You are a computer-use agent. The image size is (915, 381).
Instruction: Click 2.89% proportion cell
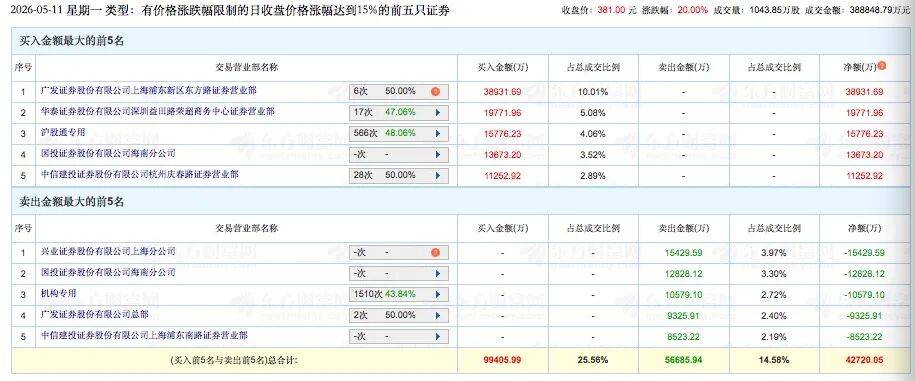pos(593,176)
